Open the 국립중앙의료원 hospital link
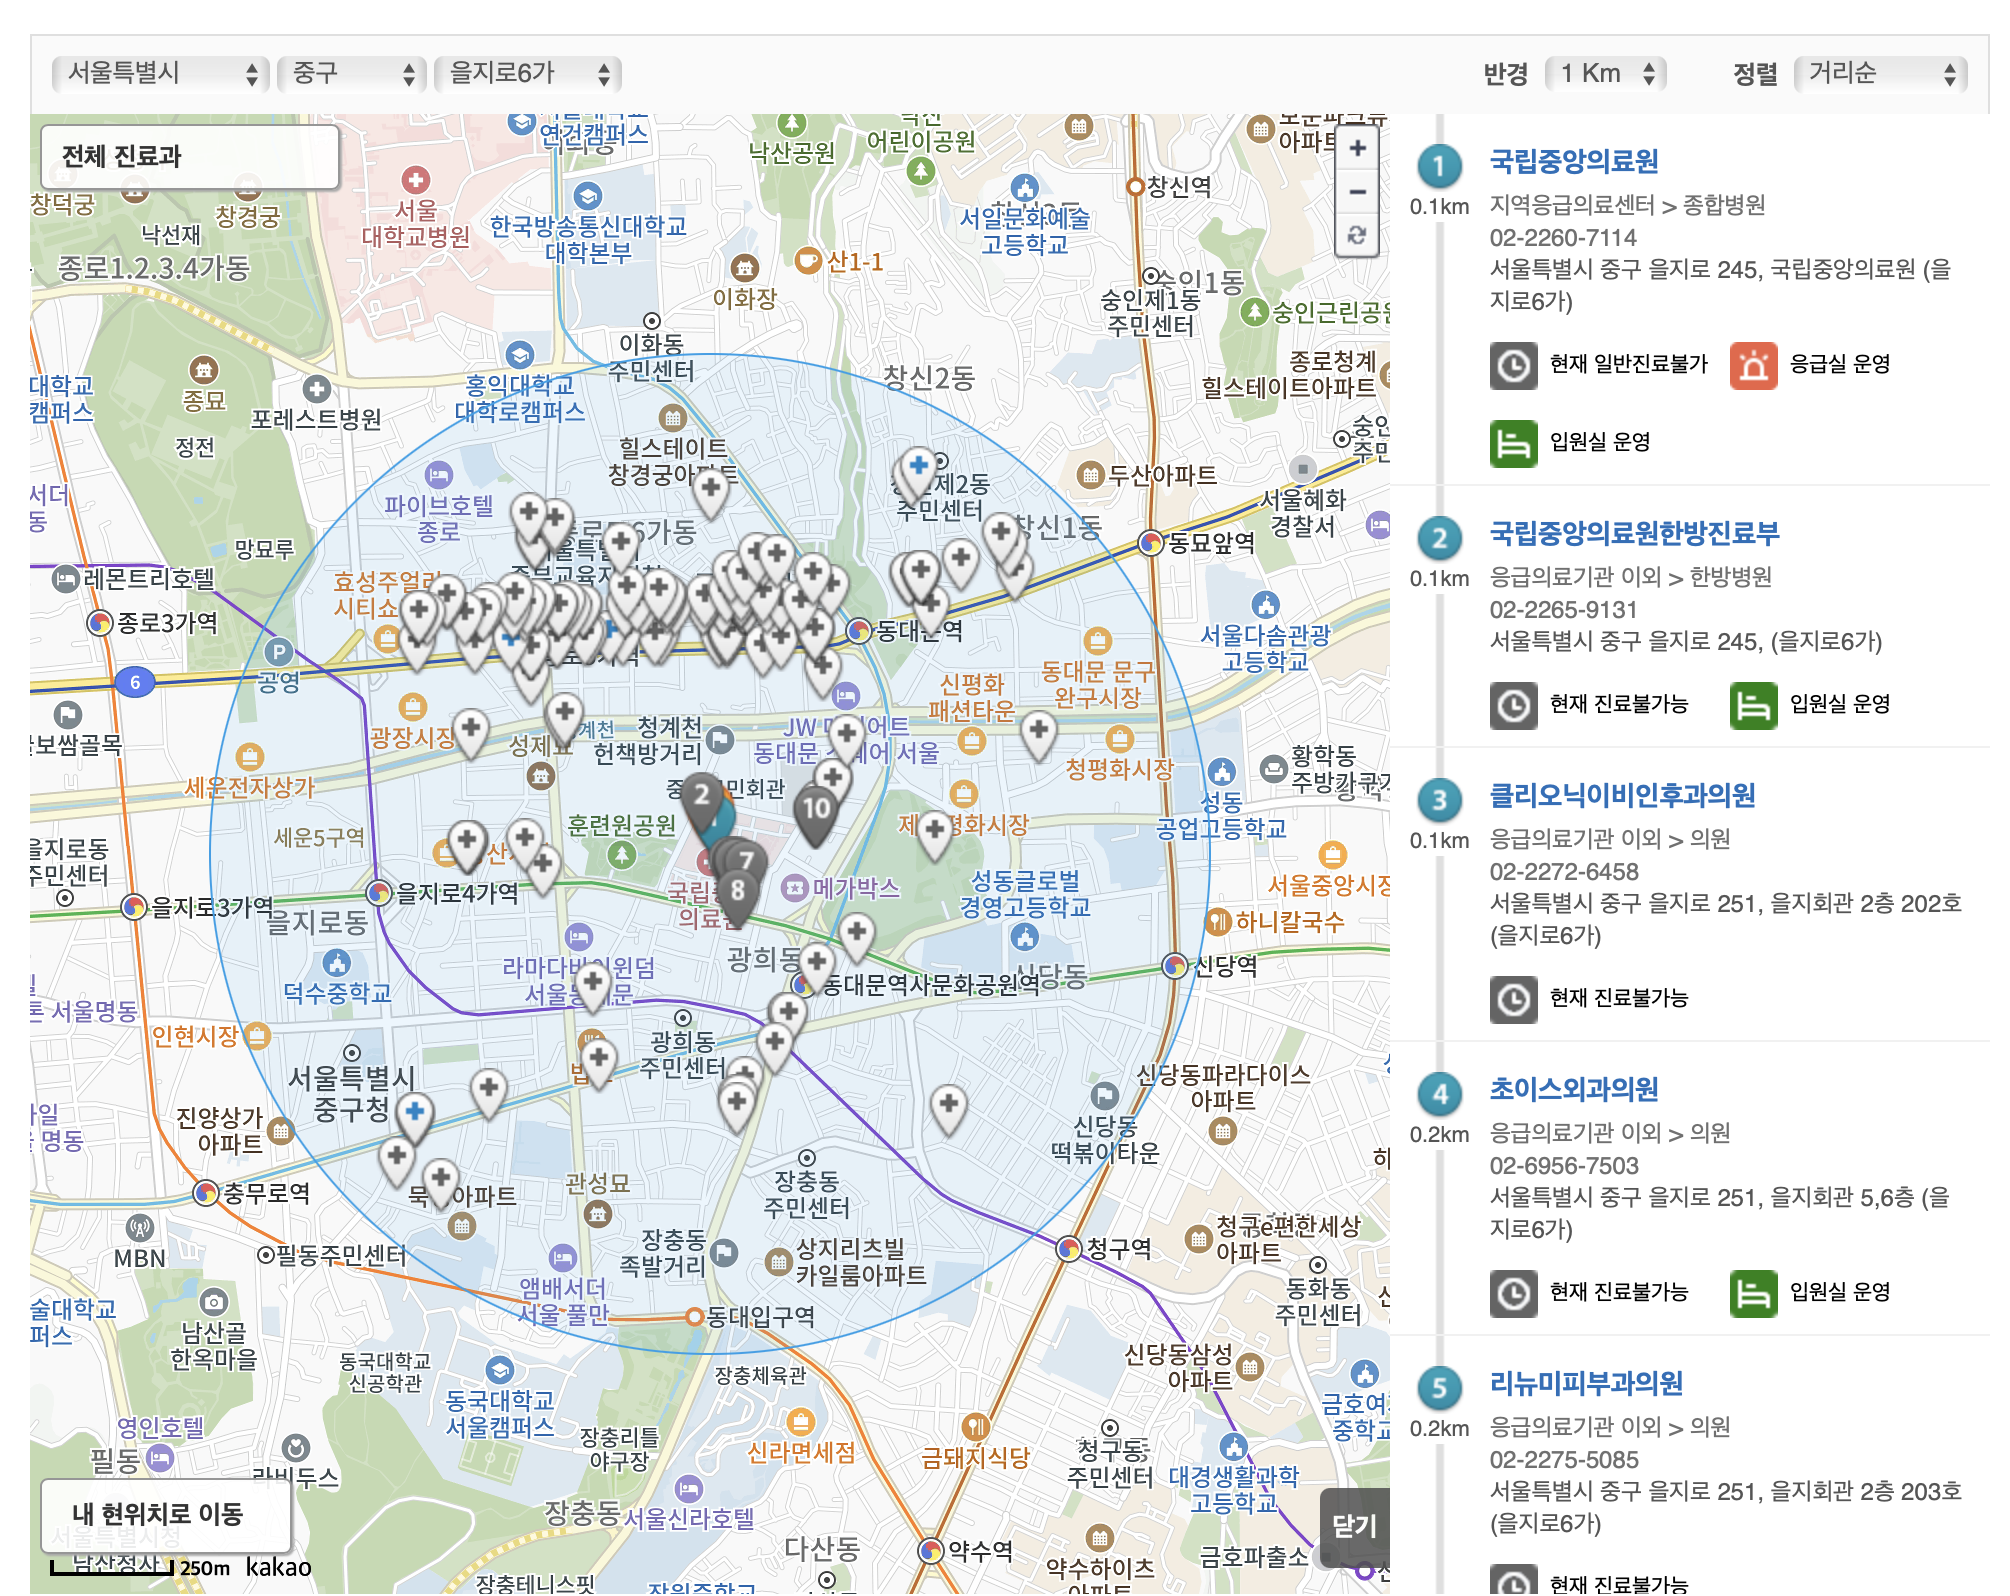The height and width of the screenshot is (1596, 2010). pos(1573,161)
